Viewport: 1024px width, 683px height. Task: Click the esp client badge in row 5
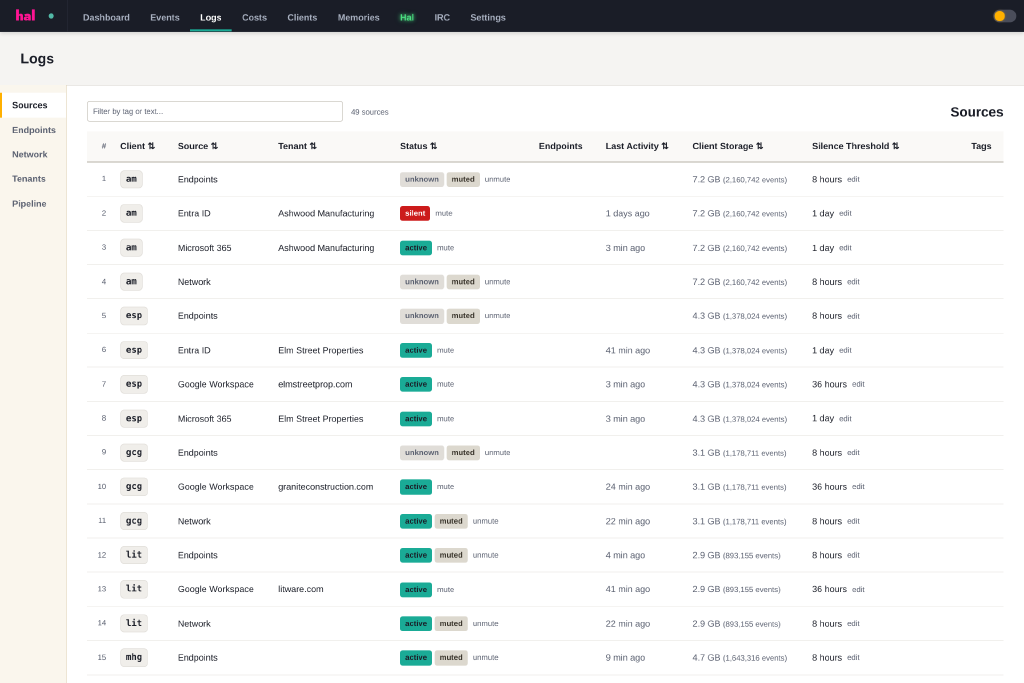click(134, 315)
